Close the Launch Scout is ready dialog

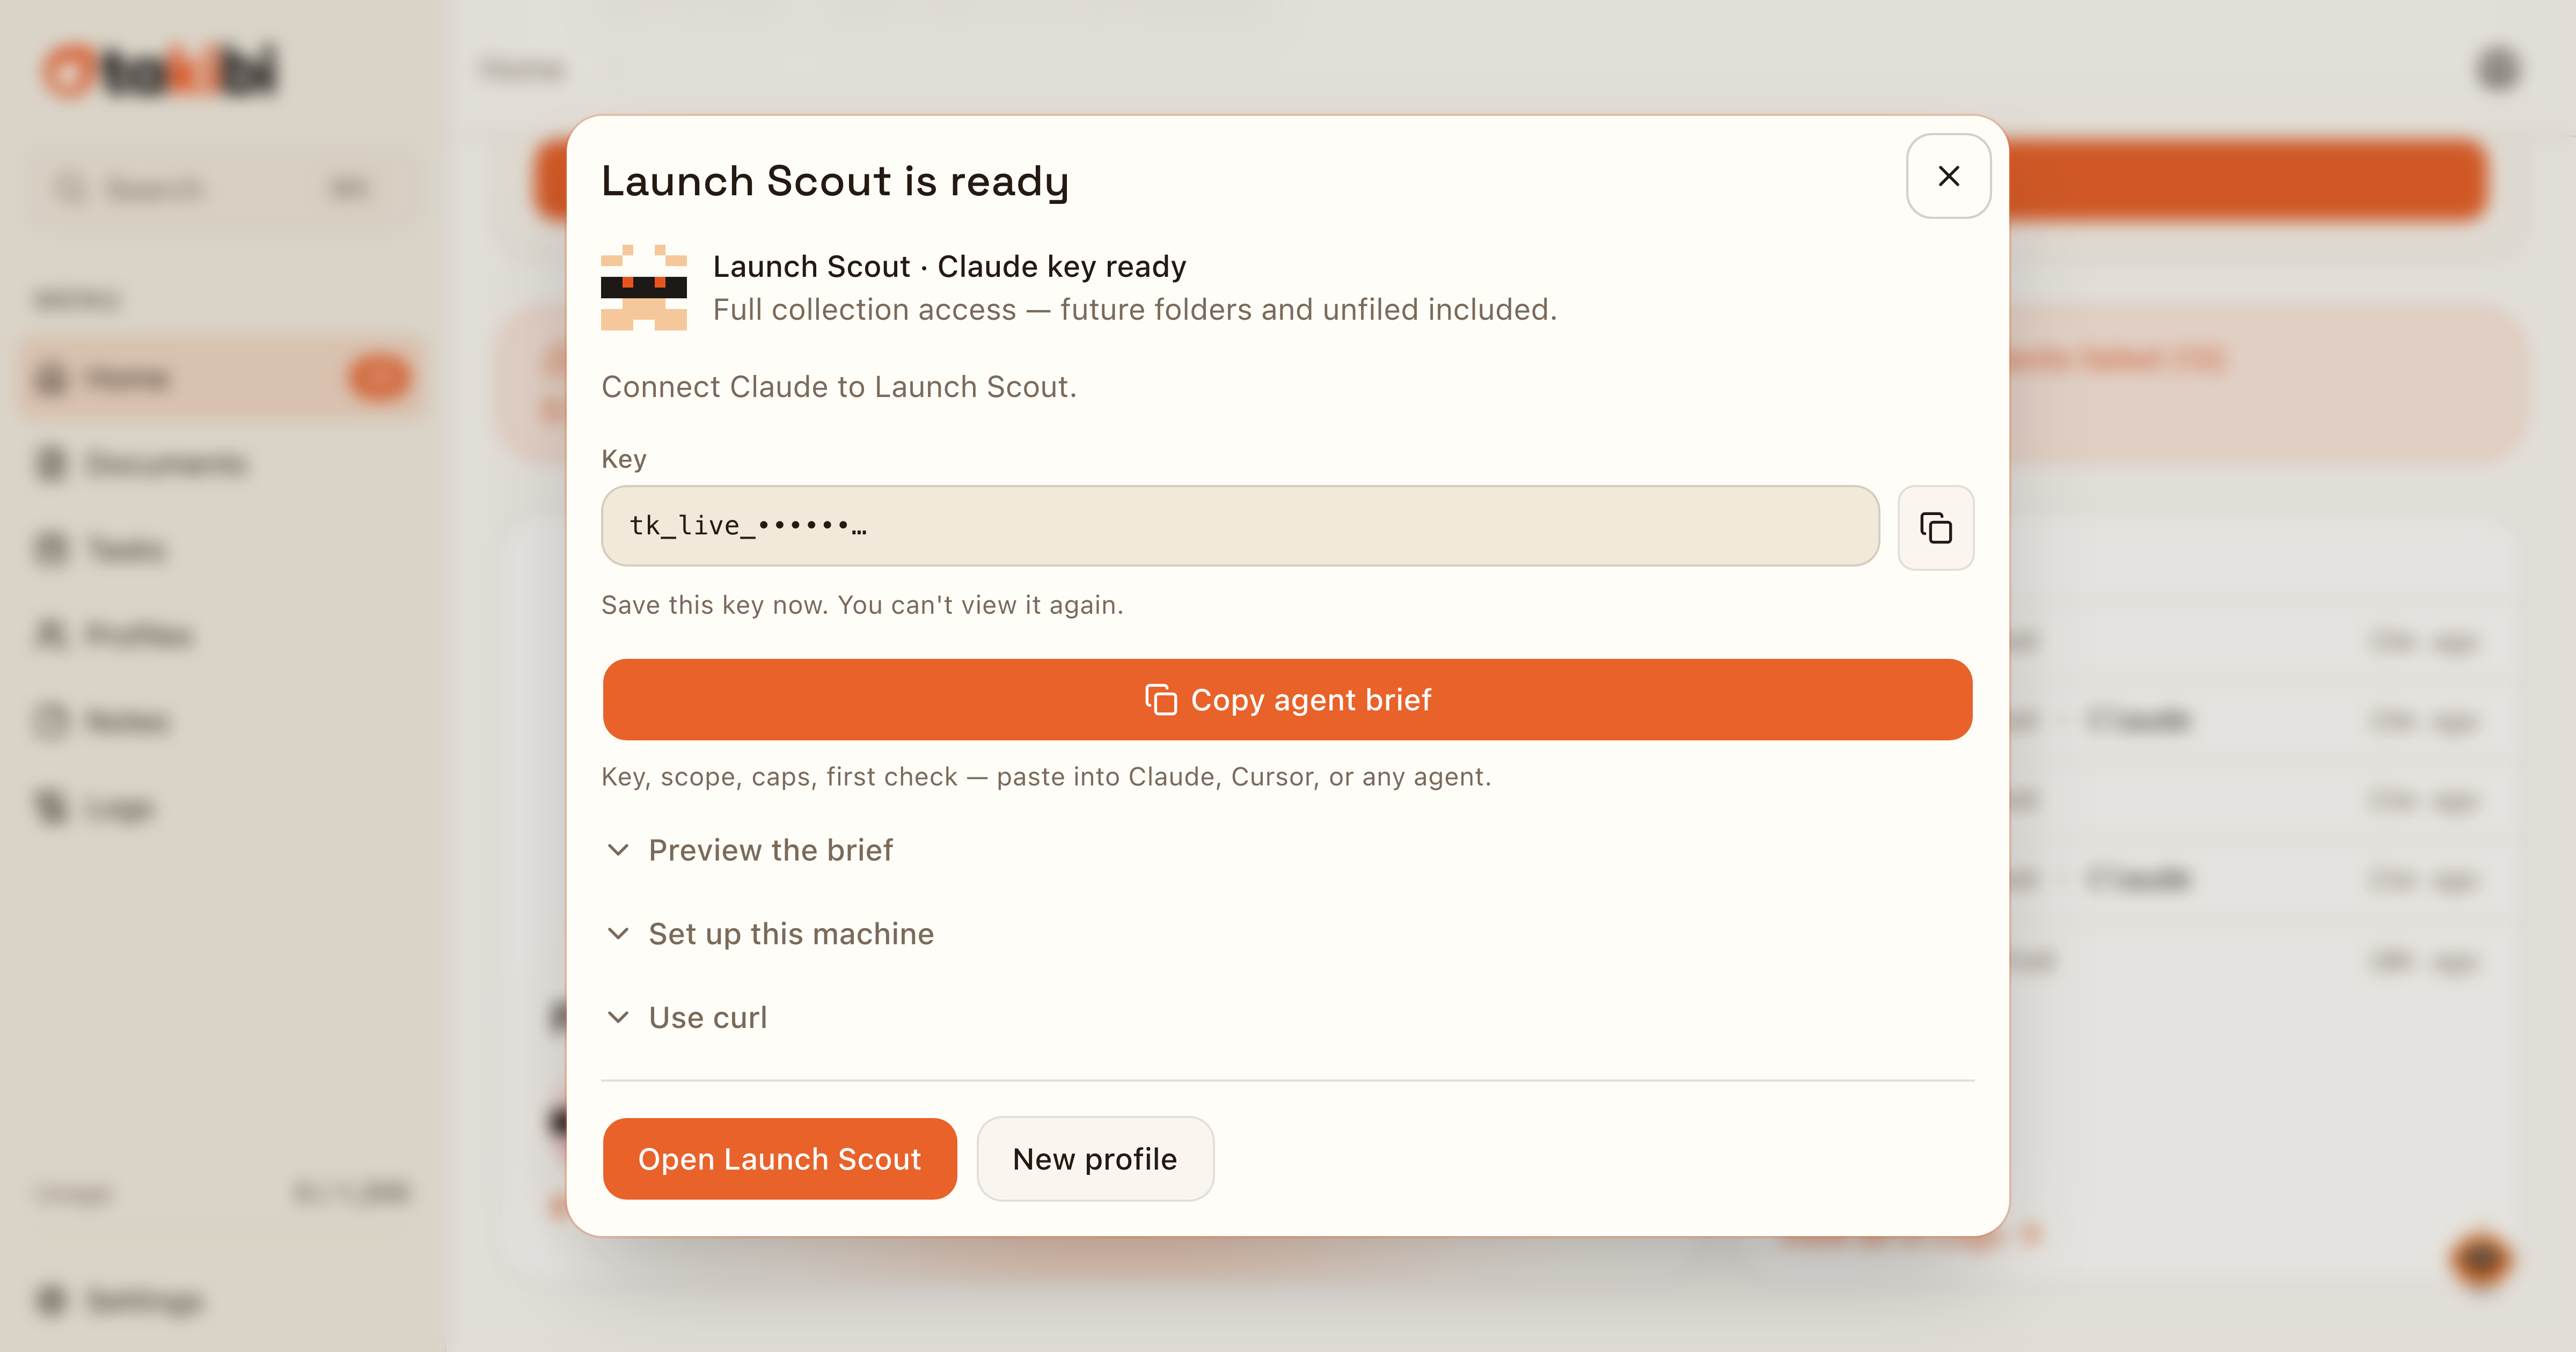pyautogui.click(x=1948, y=176)
